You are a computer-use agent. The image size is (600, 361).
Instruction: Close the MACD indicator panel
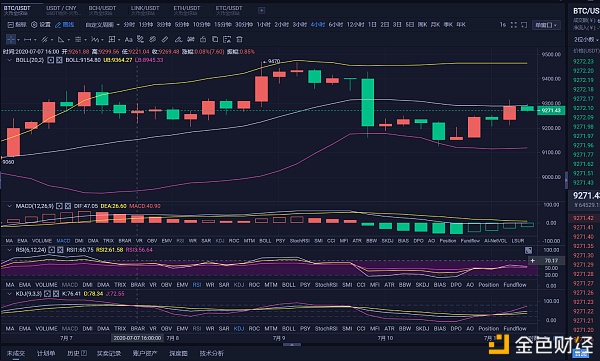pyautogui.click(x=68, y=206)
